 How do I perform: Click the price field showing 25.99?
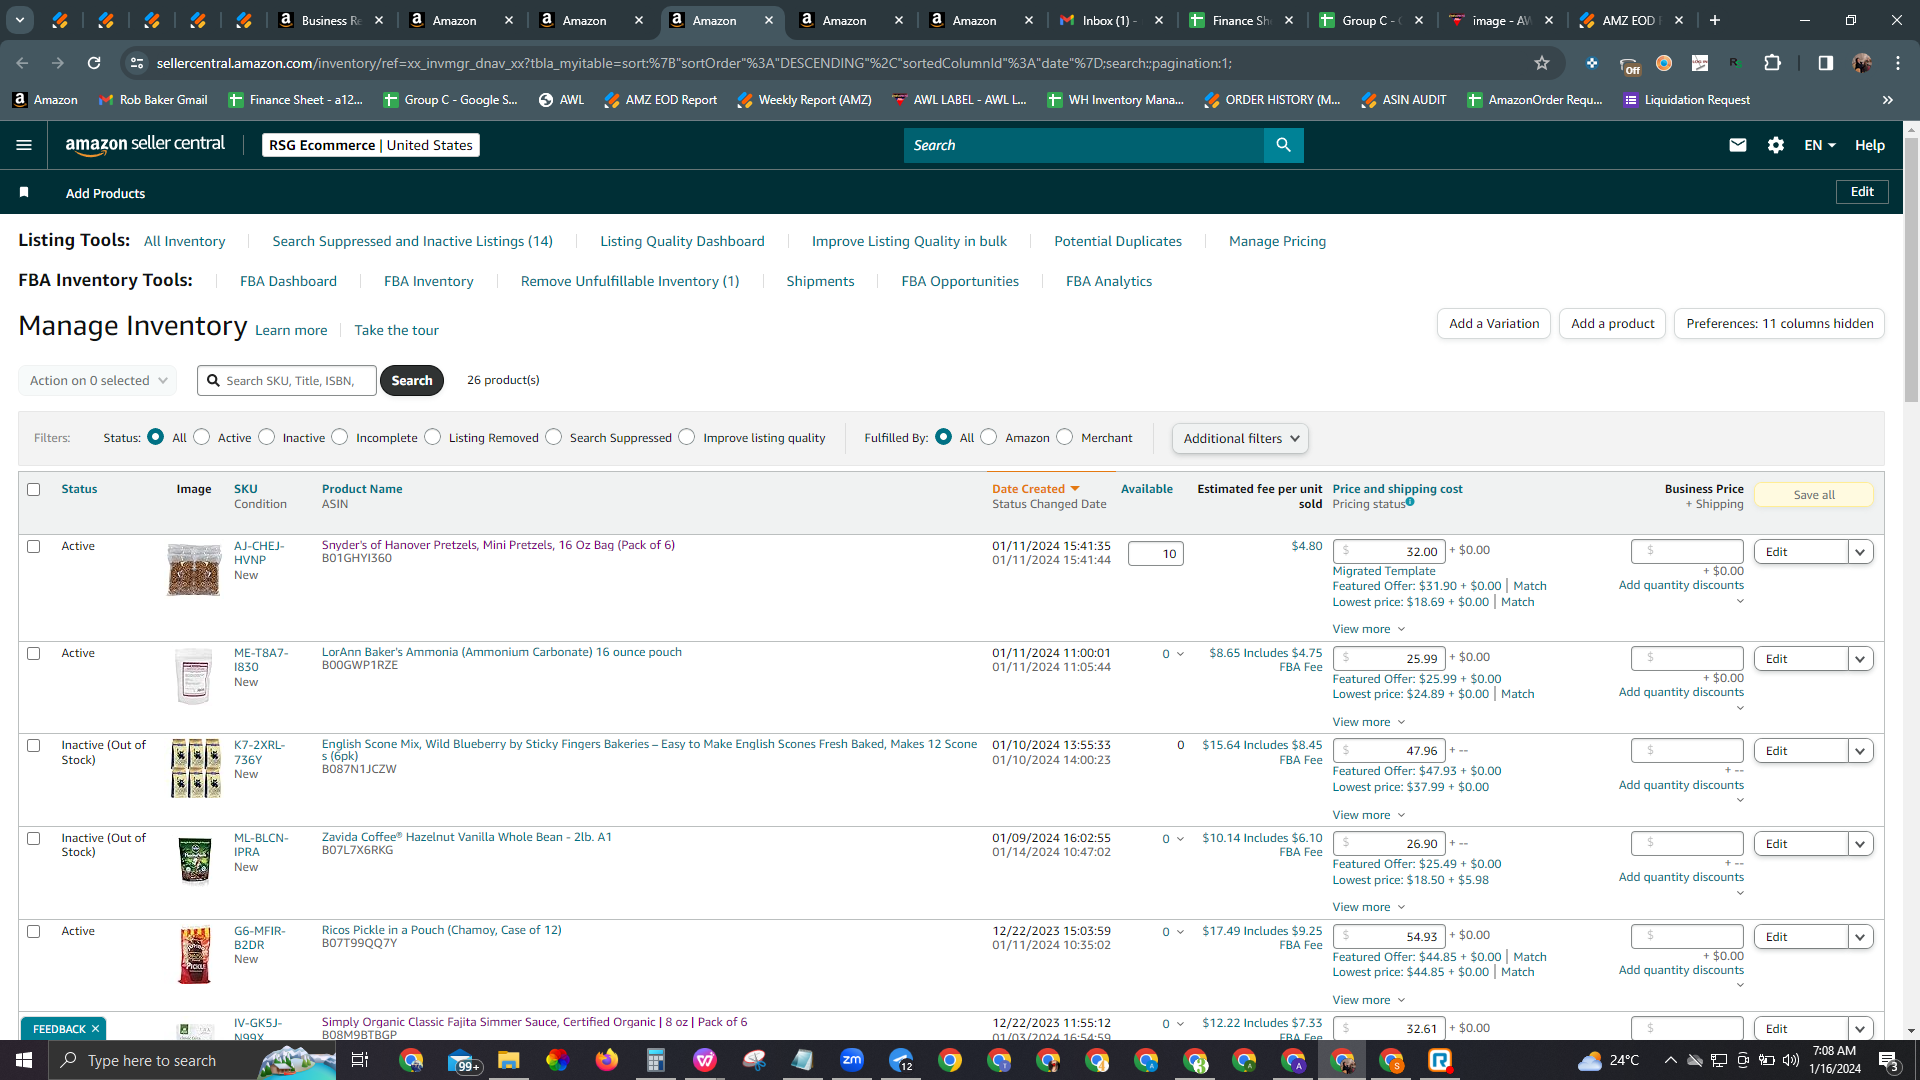tap(1388, 659)
